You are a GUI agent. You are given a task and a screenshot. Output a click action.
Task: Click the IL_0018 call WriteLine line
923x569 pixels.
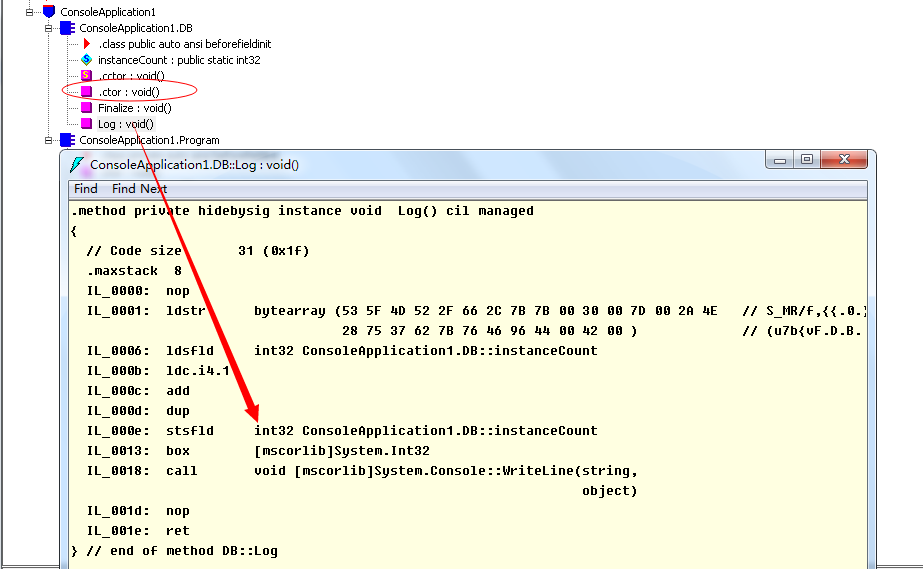pos(362,471)
